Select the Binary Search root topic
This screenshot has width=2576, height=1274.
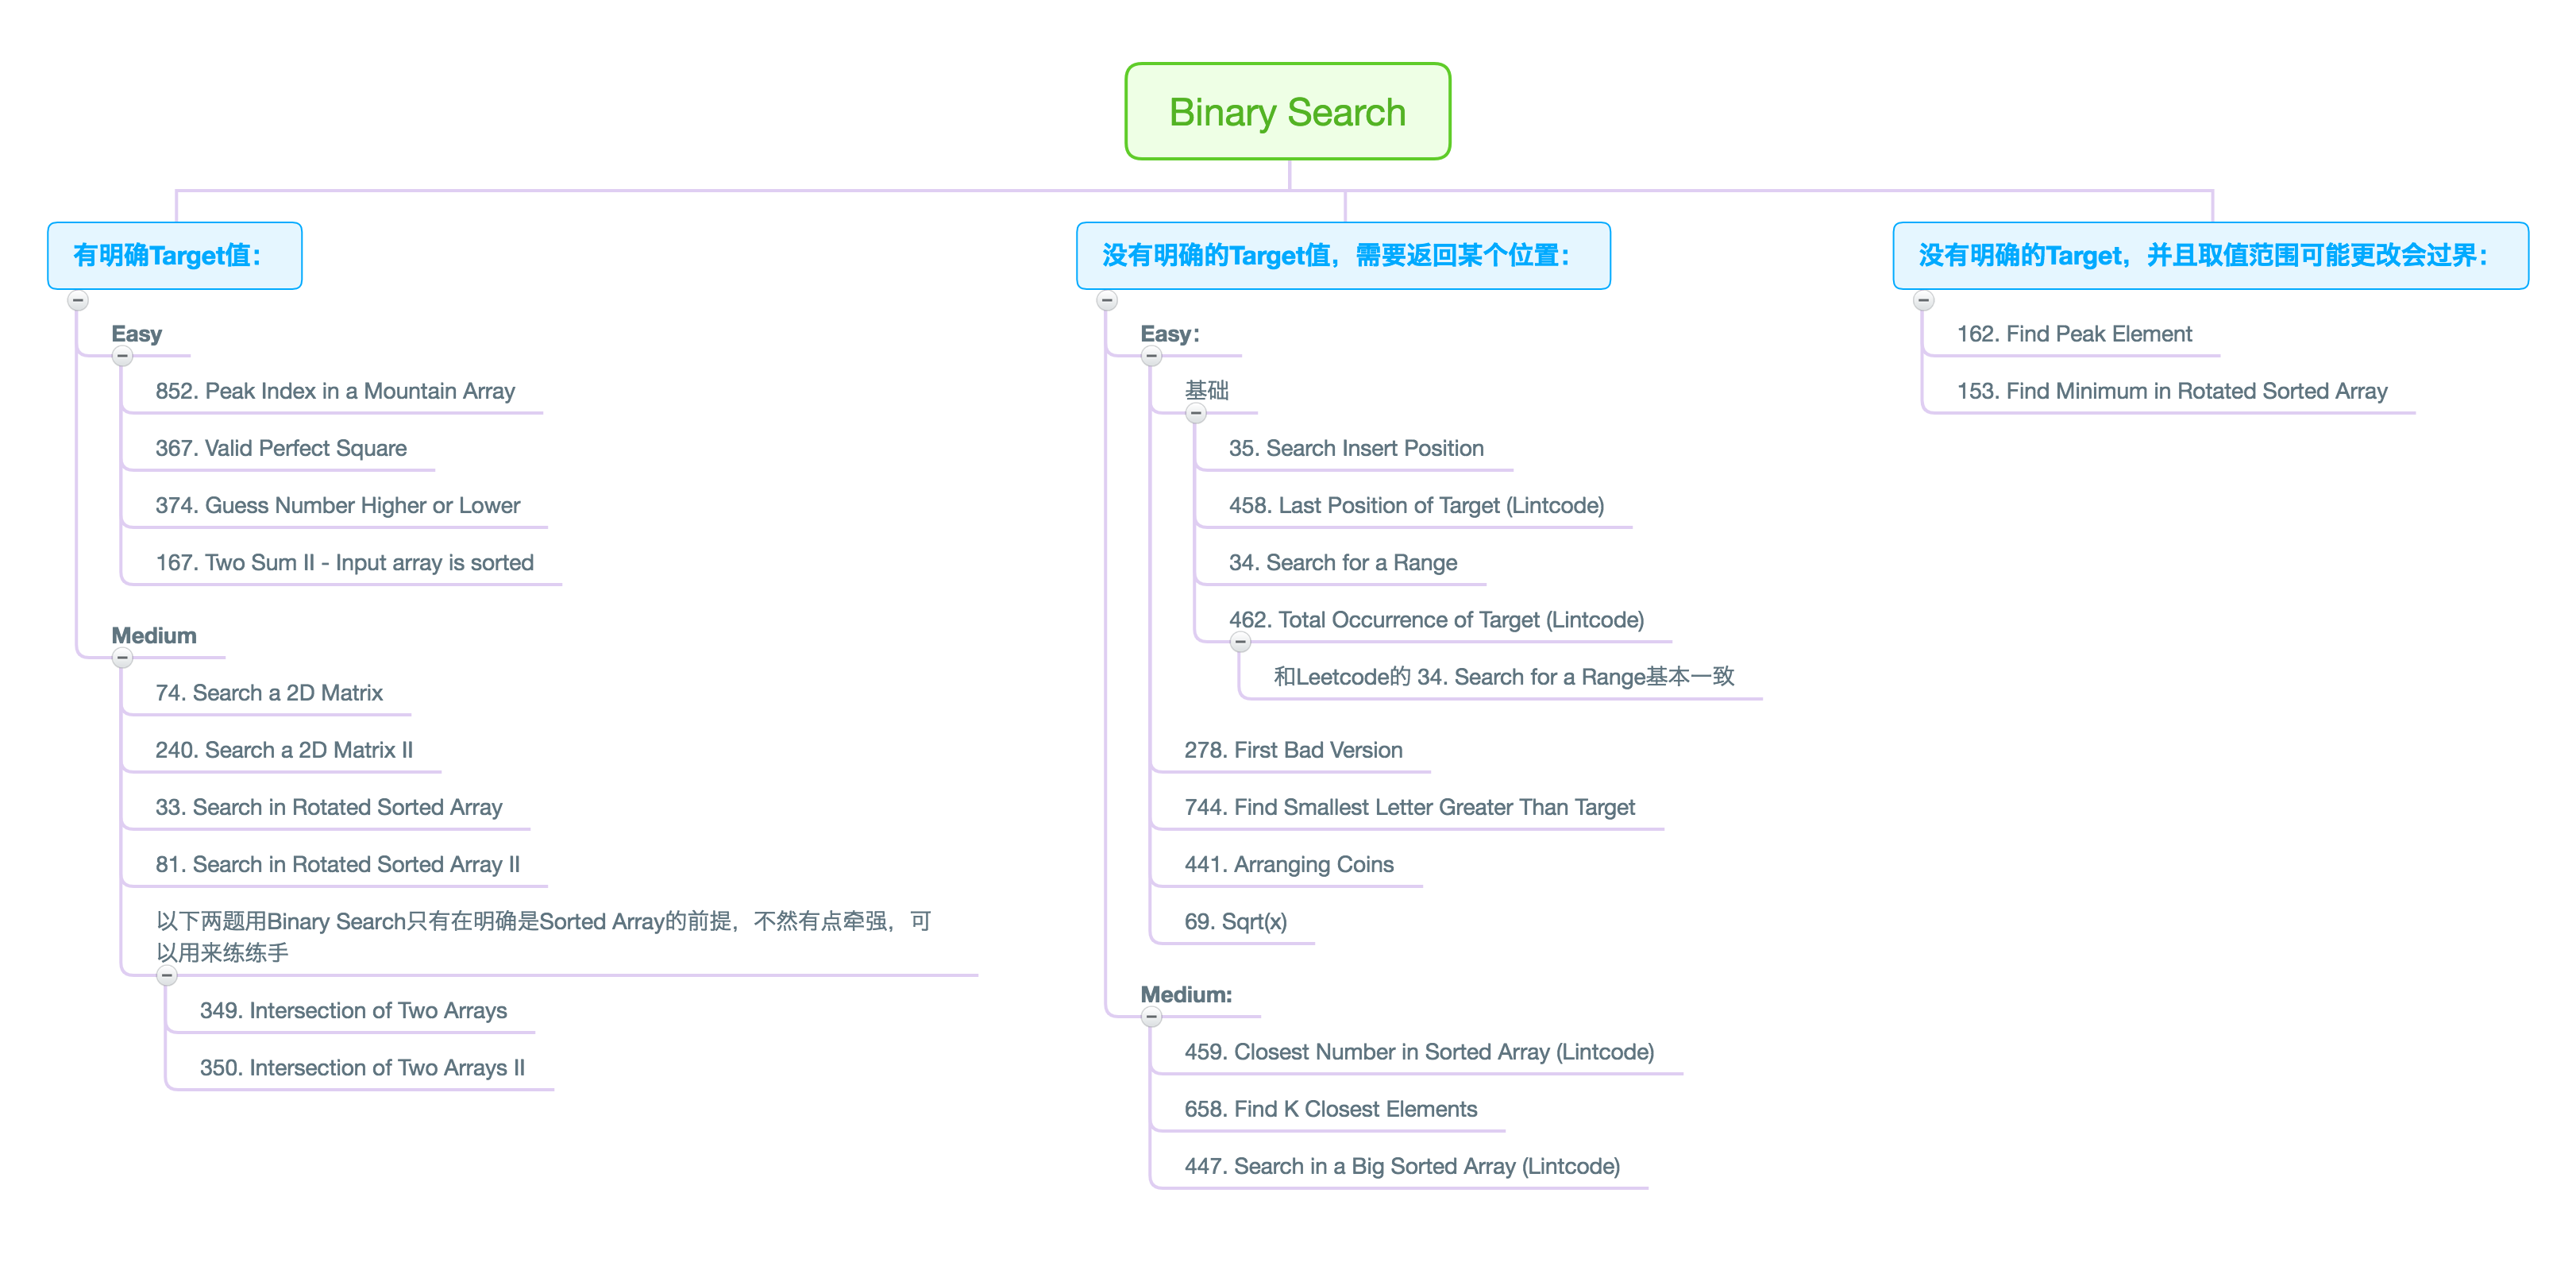coord(1287,112)
